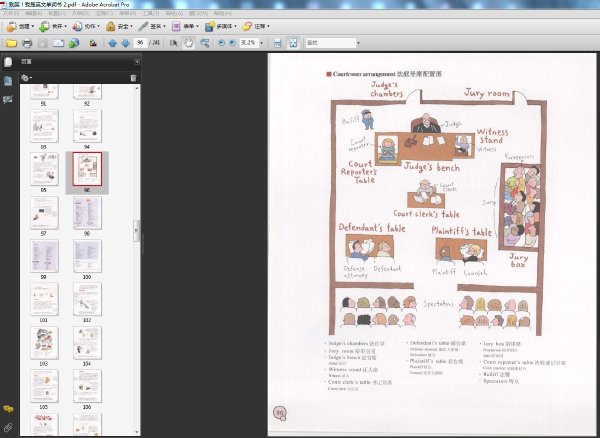Open the Find options dropdown arrow
600x438 pixels.
[x=359, y=43]
